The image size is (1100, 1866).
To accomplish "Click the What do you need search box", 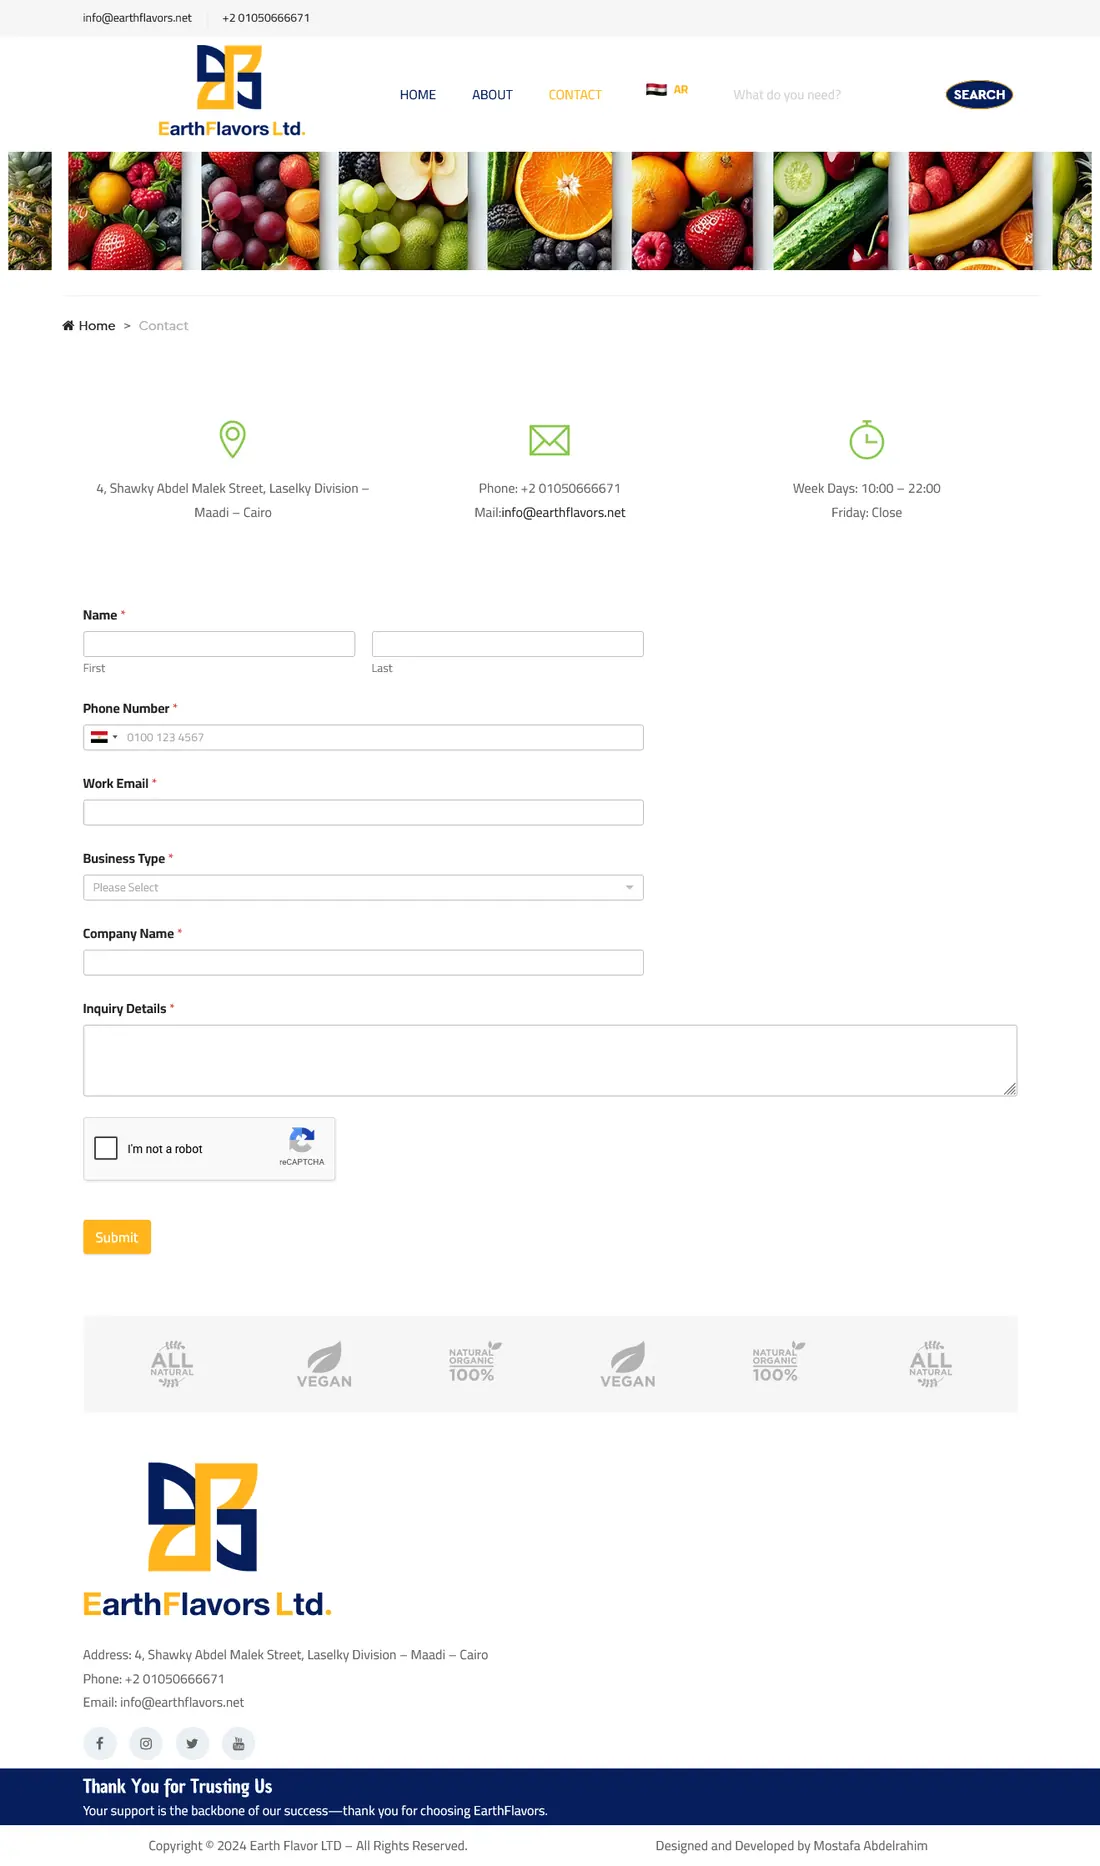I will (830, 95).
